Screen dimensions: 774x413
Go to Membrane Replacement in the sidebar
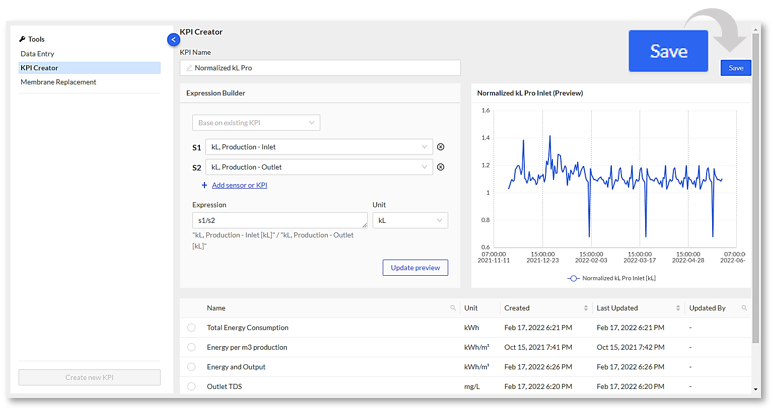58,82
